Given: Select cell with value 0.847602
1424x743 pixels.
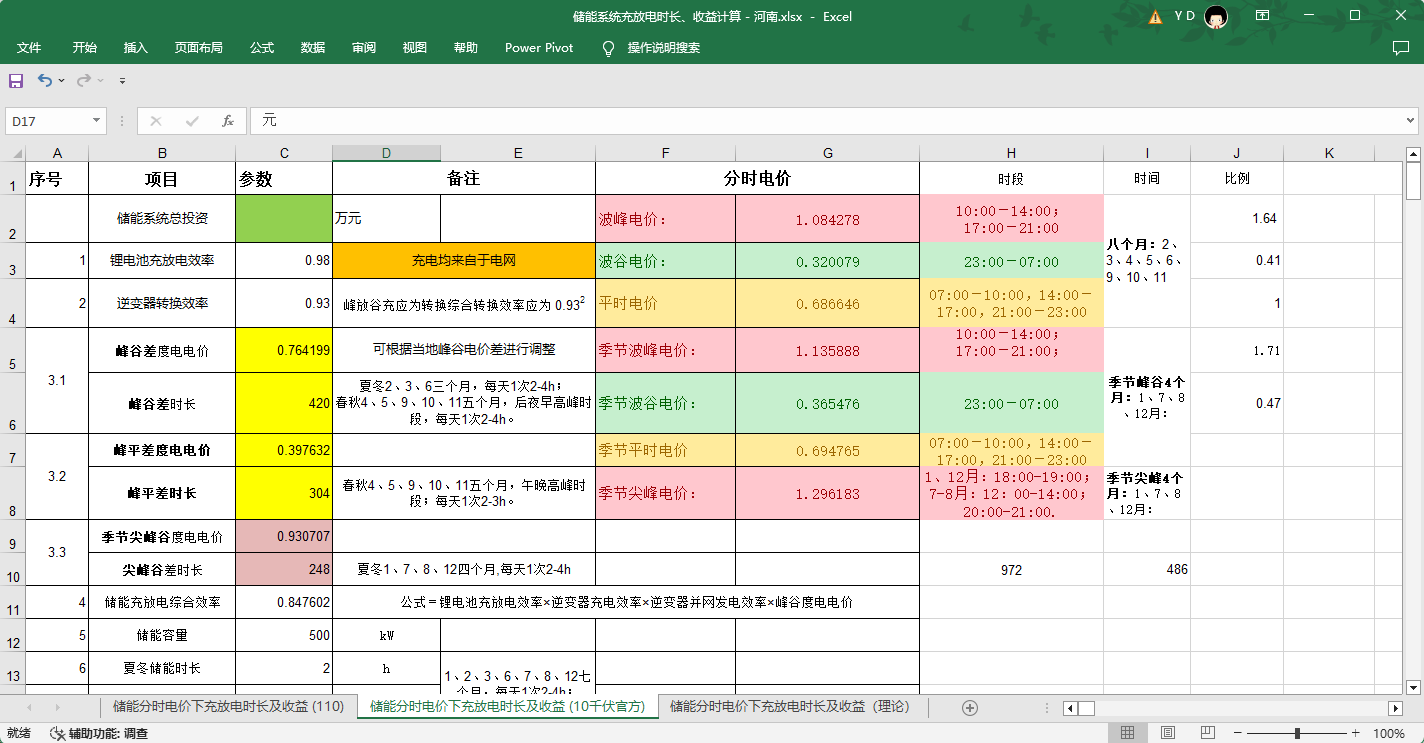Looking at the screenshot, I should click(284, 602).
